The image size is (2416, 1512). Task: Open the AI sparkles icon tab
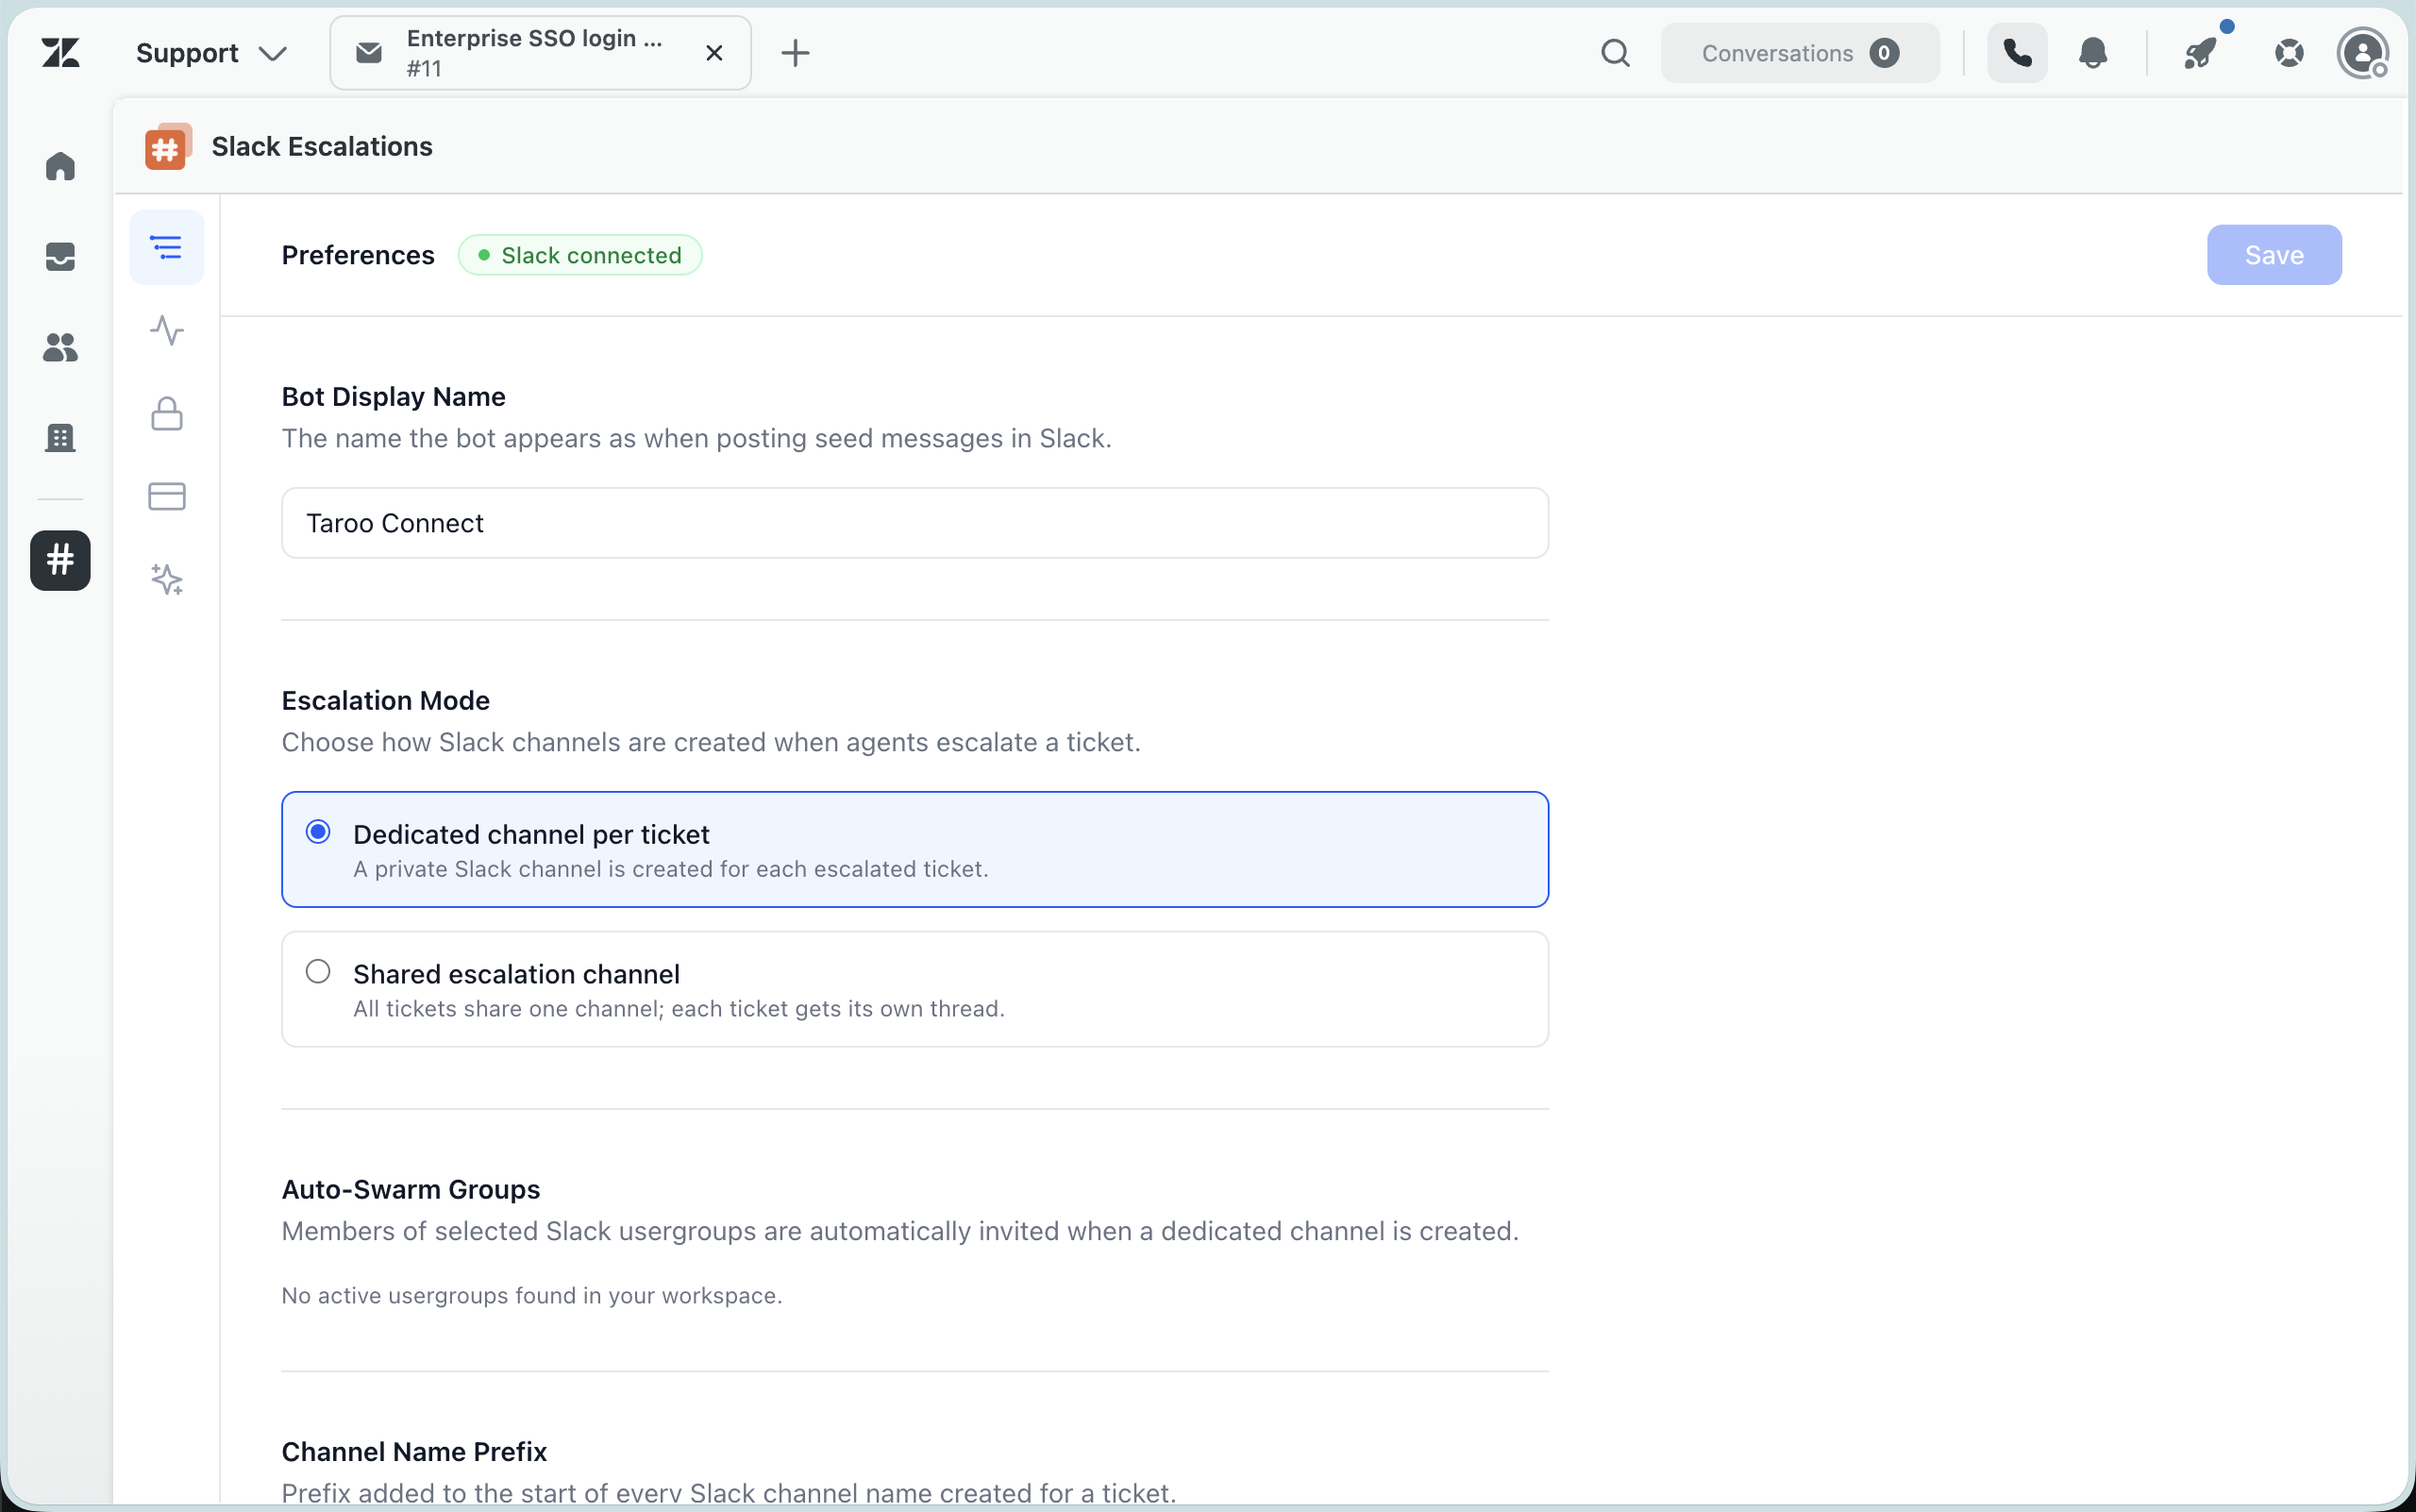point(167,579)
